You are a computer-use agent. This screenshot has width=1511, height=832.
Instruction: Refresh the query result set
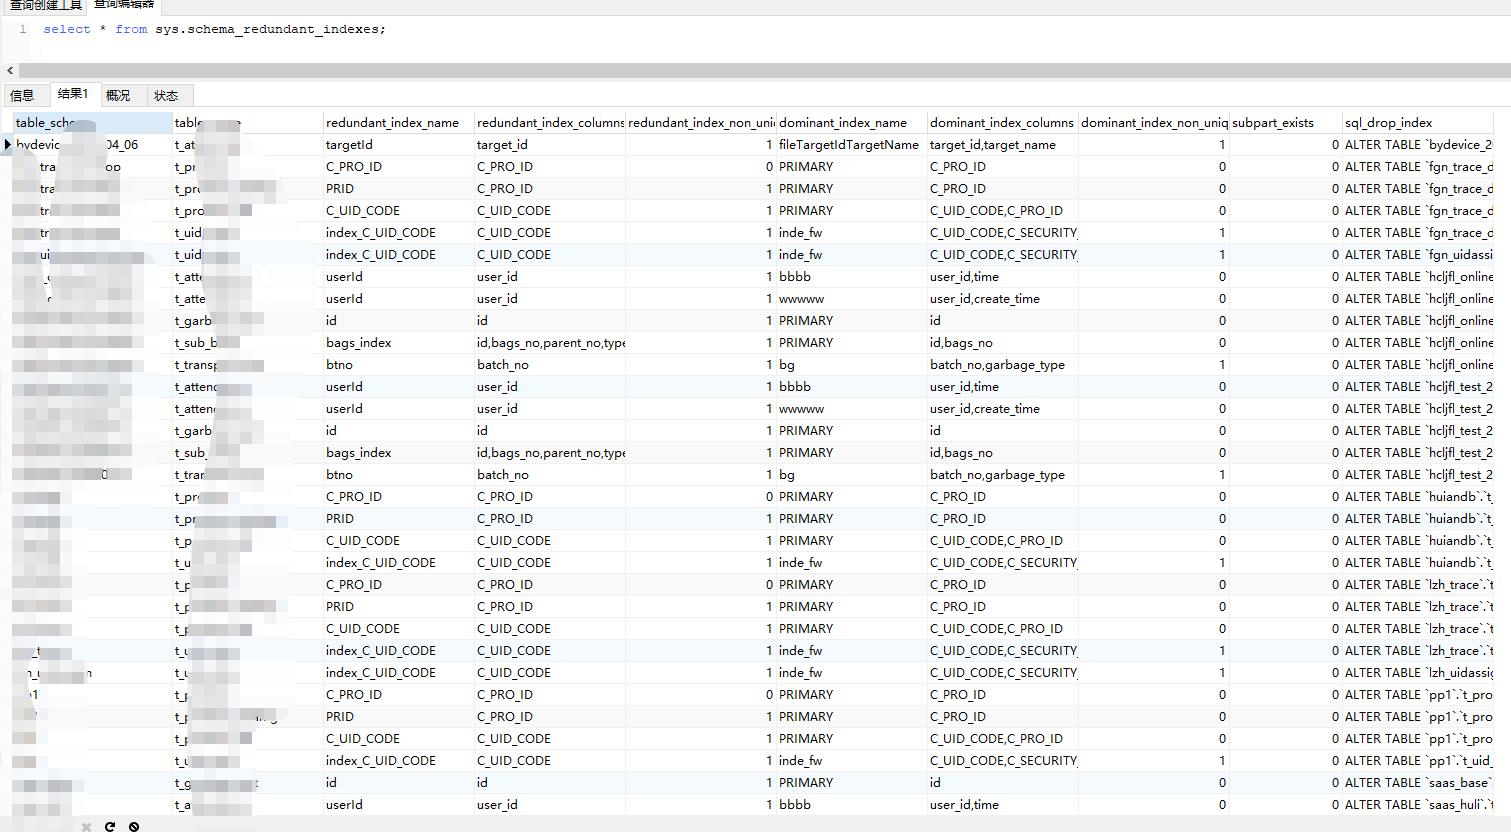click(x=112, y=827)
